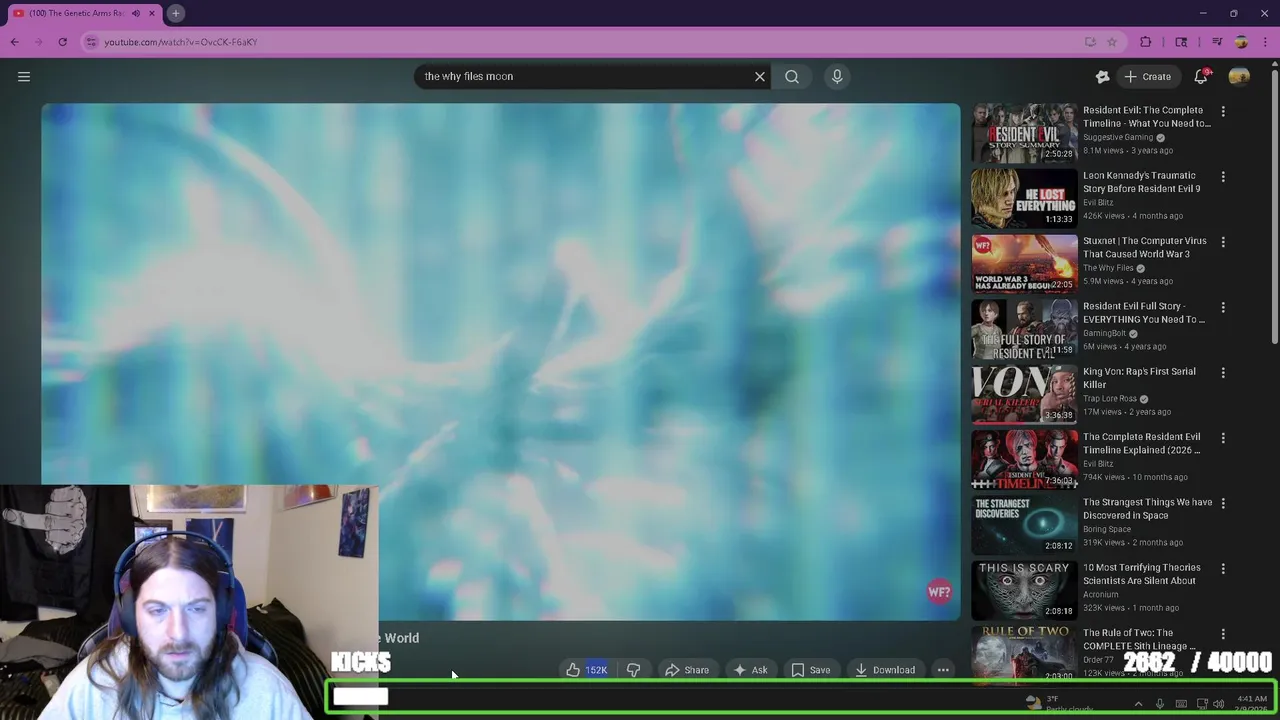Download the current video
Viewport: 1280px width, 720px height.
[885, 670]
